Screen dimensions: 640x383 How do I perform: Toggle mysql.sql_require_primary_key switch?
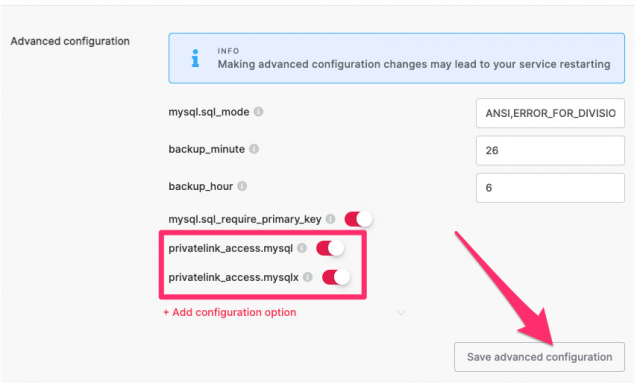pyautogui.click(x=358, y=219)
